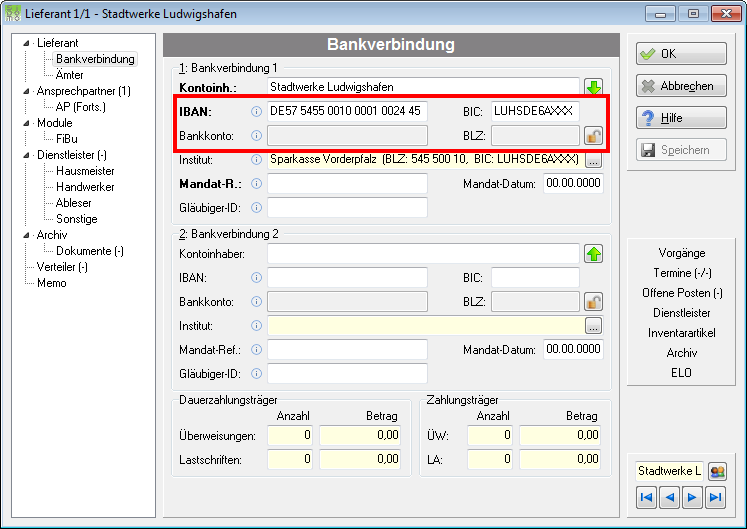The height and width of the screenshot is (529, 747).
Task: Click BIC field with LUHSDE6AXXX
Action: [x=535, y=111]
